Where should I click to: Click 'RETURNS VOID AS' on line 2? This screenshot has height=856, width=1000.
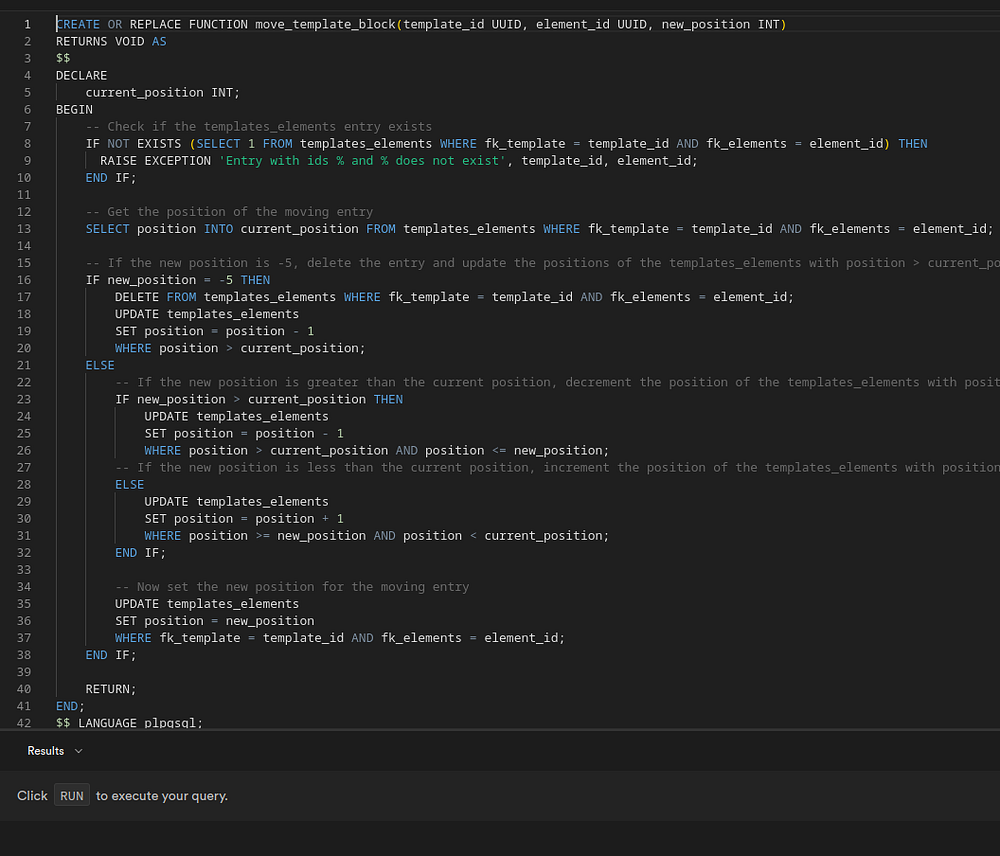coord(111,41)
